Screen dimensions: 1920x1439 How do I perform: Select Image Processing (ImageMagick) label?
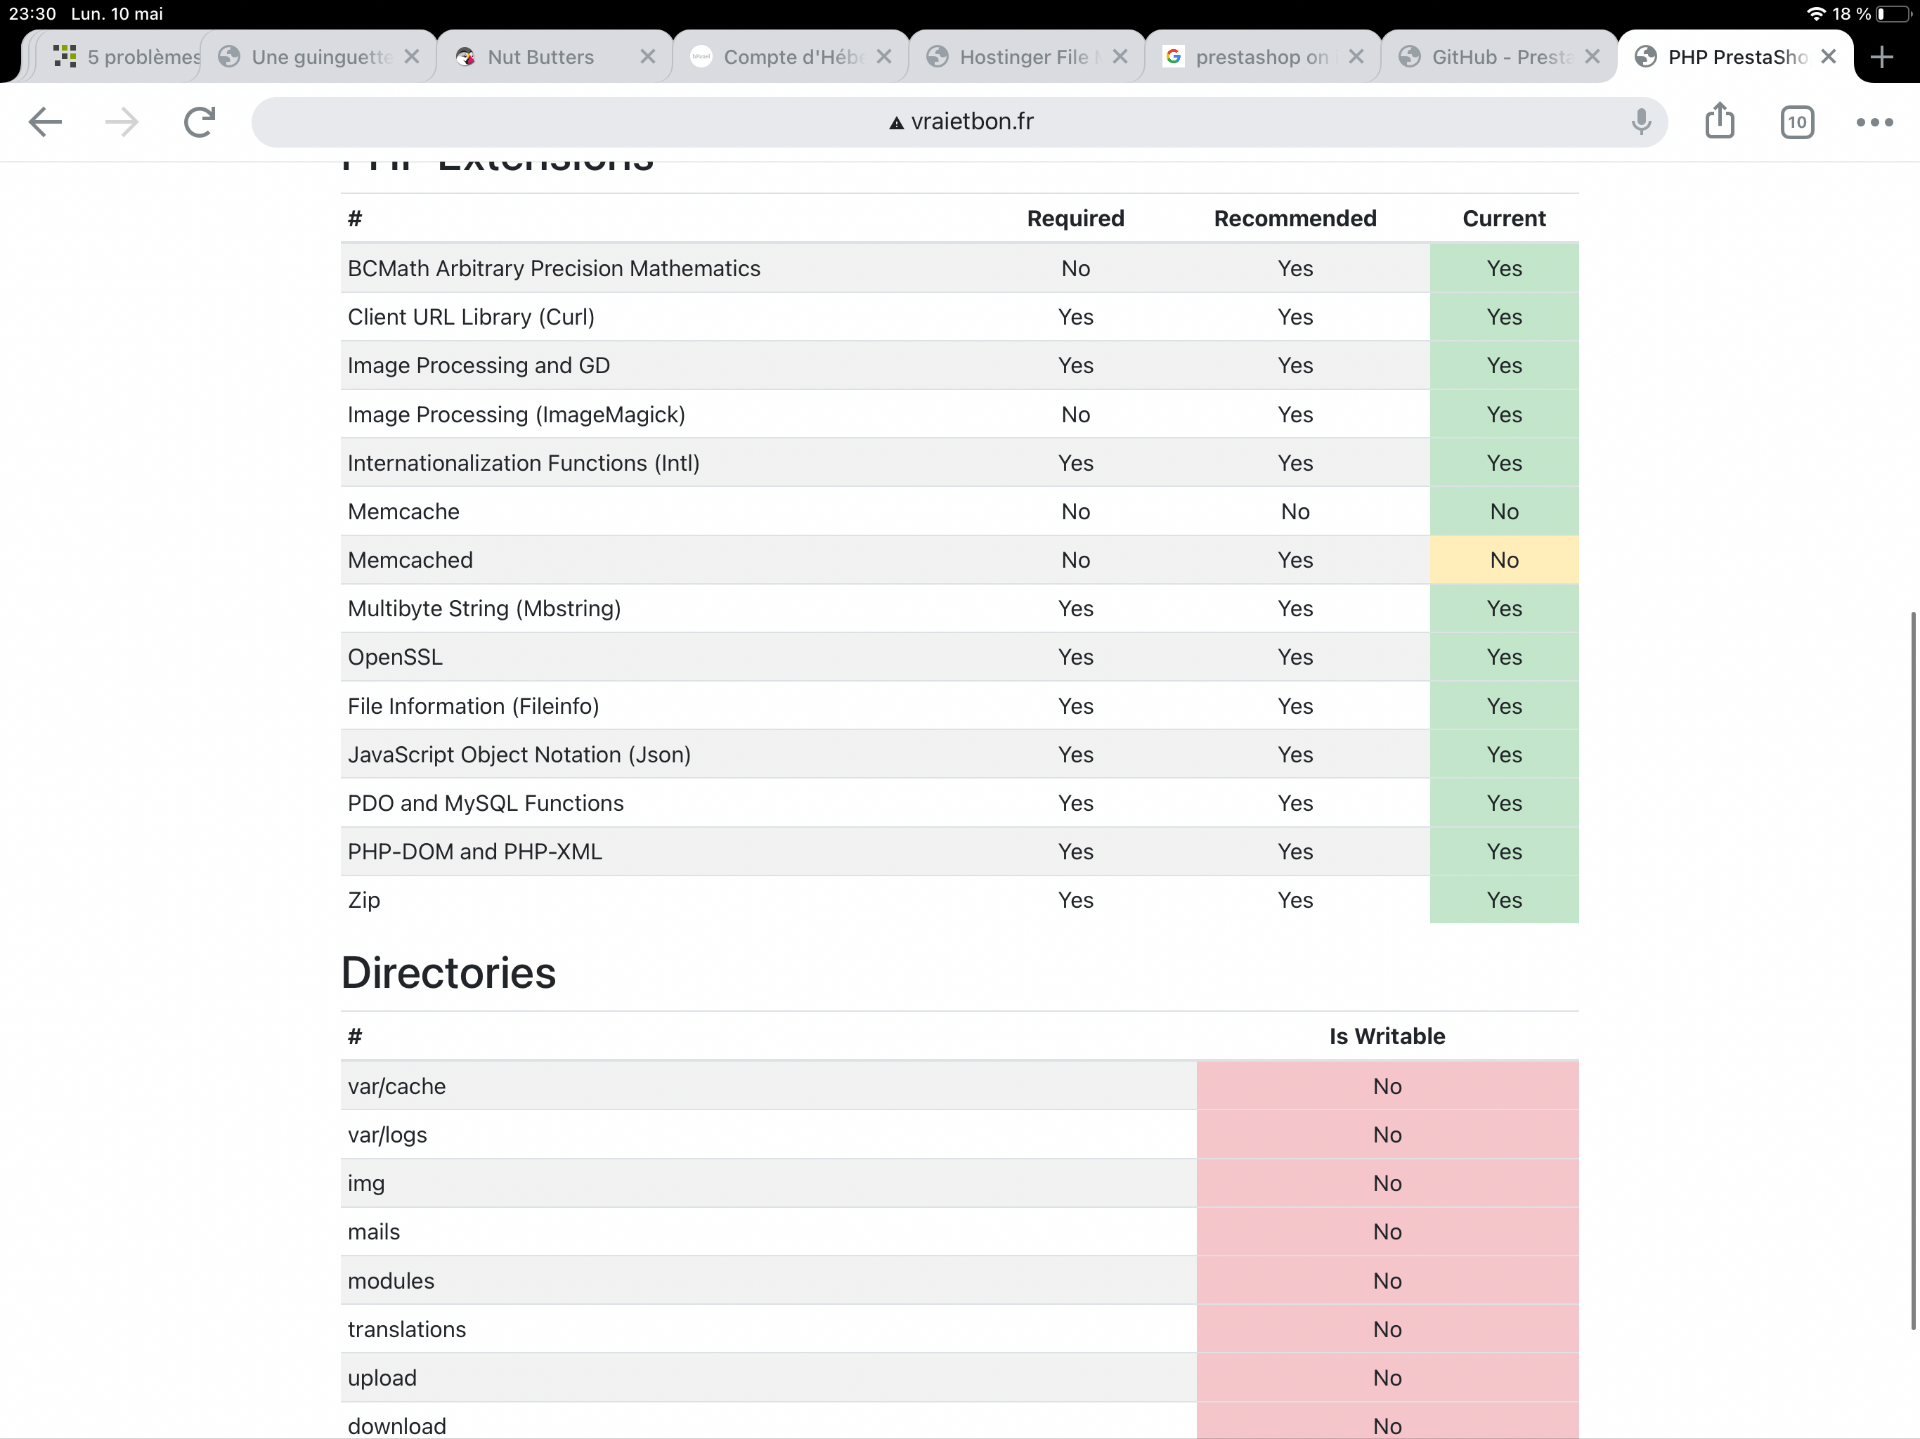pyautogui.click(x=516, y=414)
